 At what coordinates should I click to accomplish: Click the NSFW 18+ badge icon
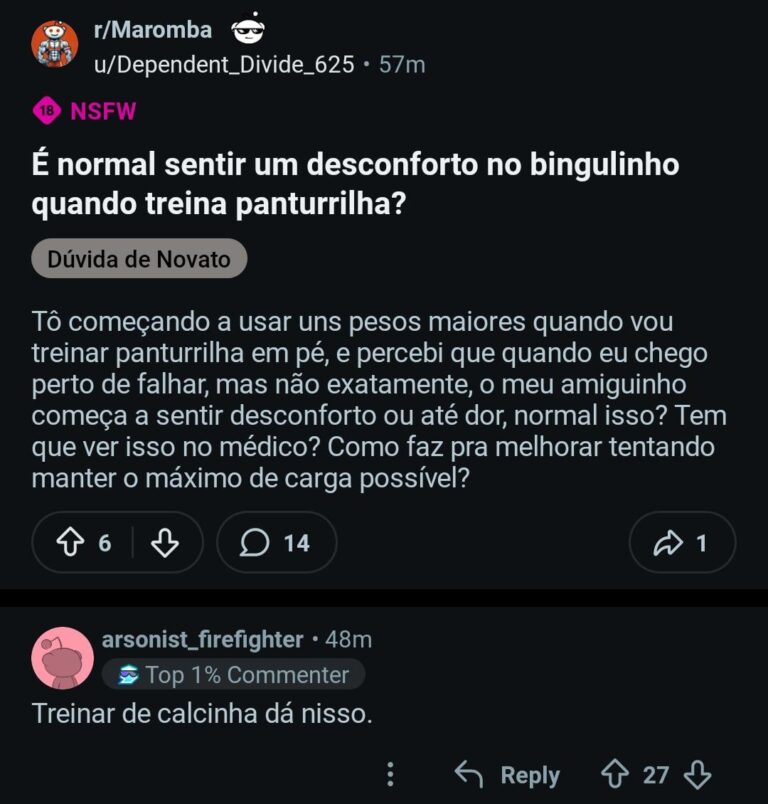[x=46, y=111]
